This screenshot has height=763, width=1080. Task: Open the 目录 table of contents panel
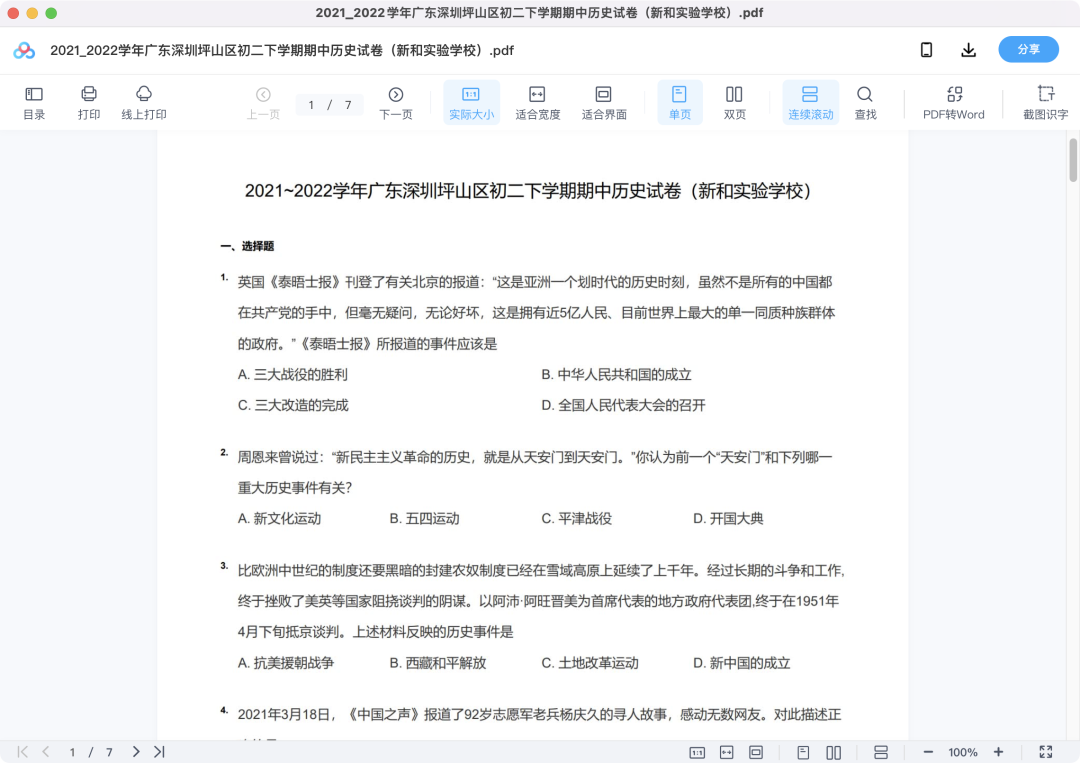34,103
